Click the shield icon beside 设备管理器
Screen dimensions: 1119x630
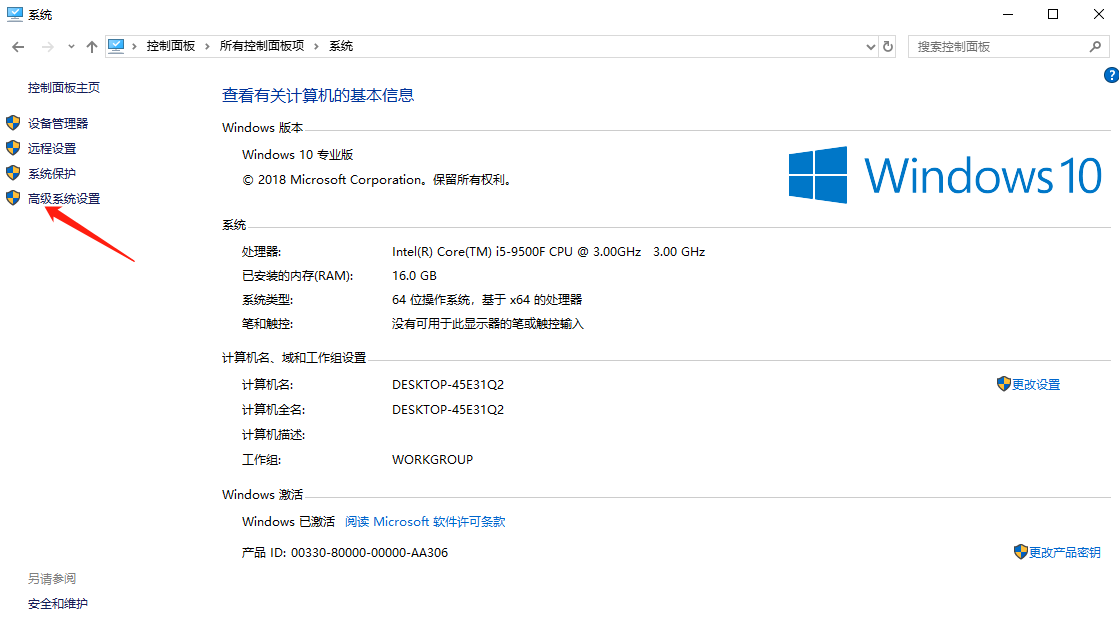[13, 123]
